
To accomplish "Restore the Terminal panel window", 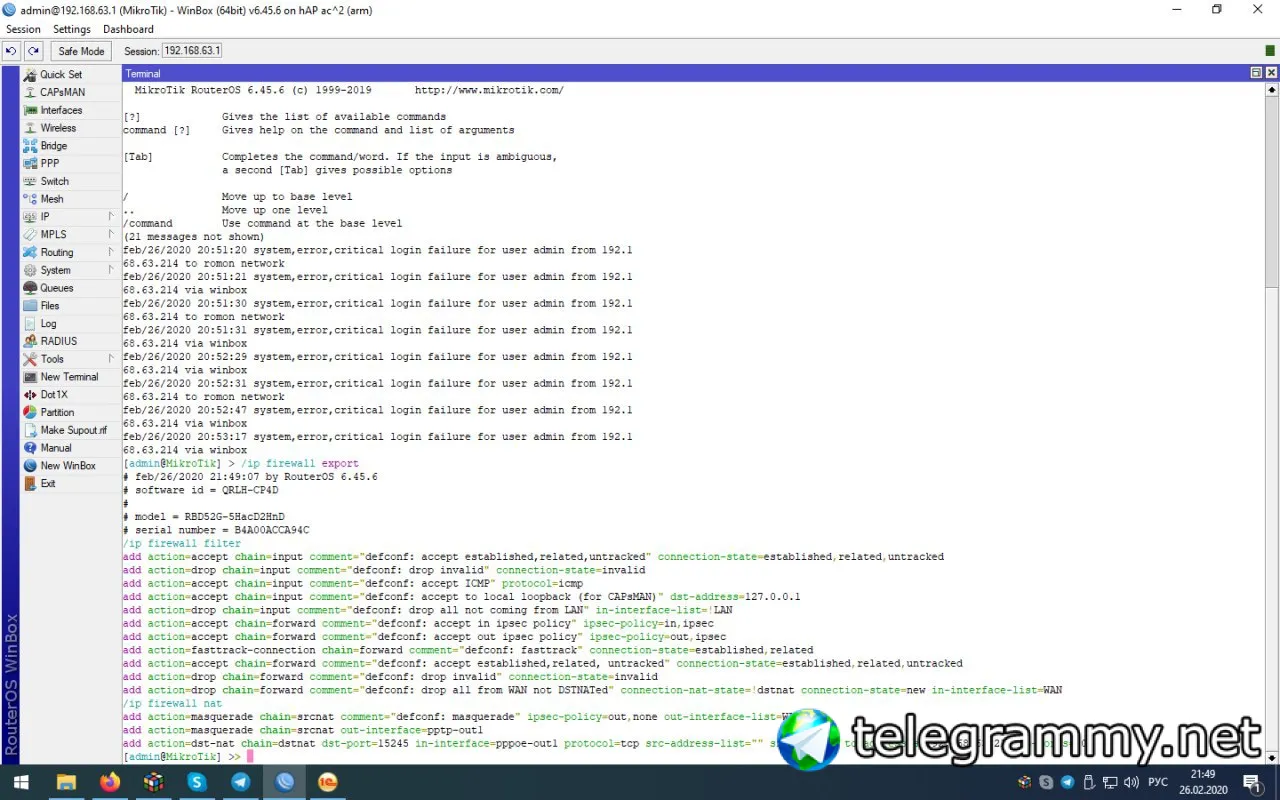I will click(x=1256, y=73).
